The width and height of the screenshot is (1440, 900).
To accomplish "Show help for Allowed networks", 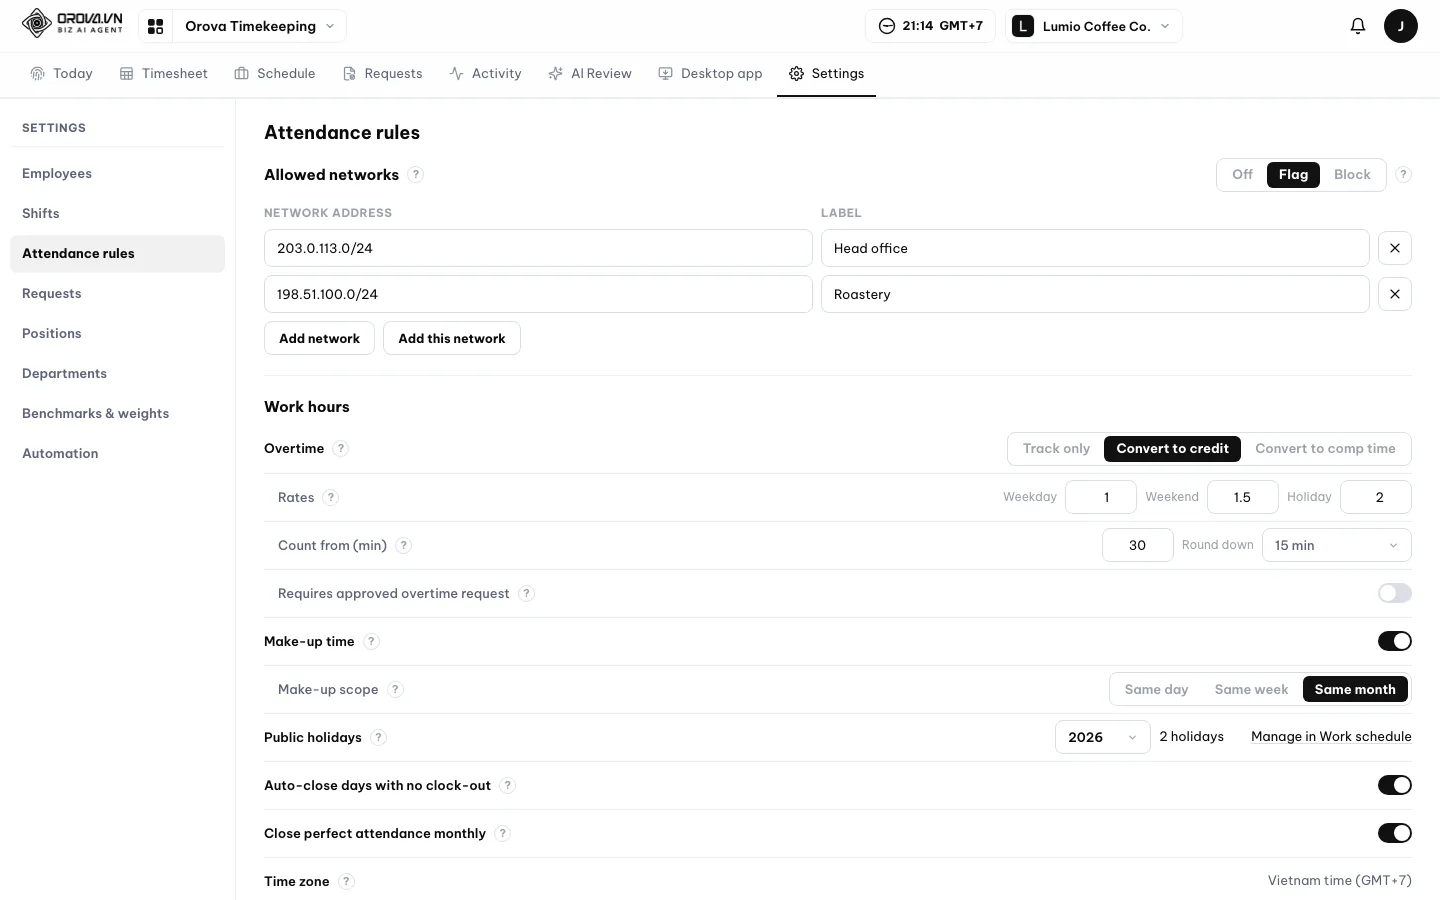I will [416, 175].
